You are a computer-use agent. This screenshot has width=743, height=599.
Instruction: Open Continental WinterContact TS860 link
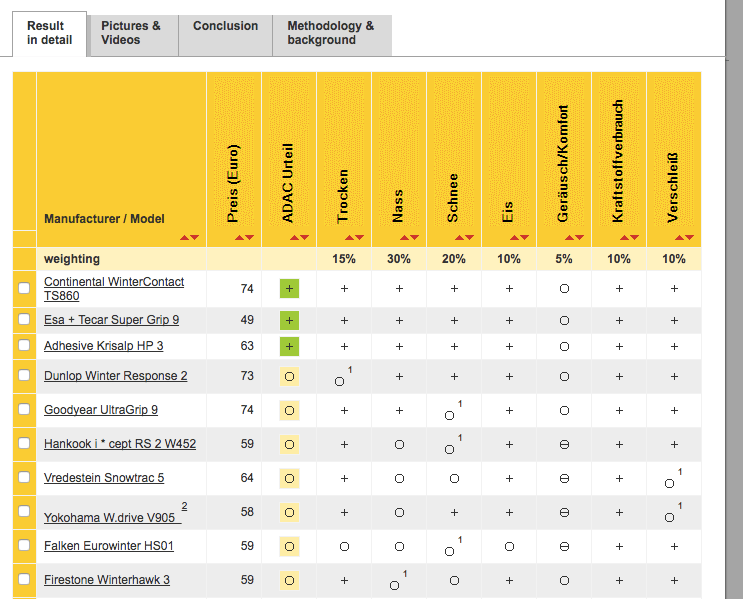tap(114, 289)
